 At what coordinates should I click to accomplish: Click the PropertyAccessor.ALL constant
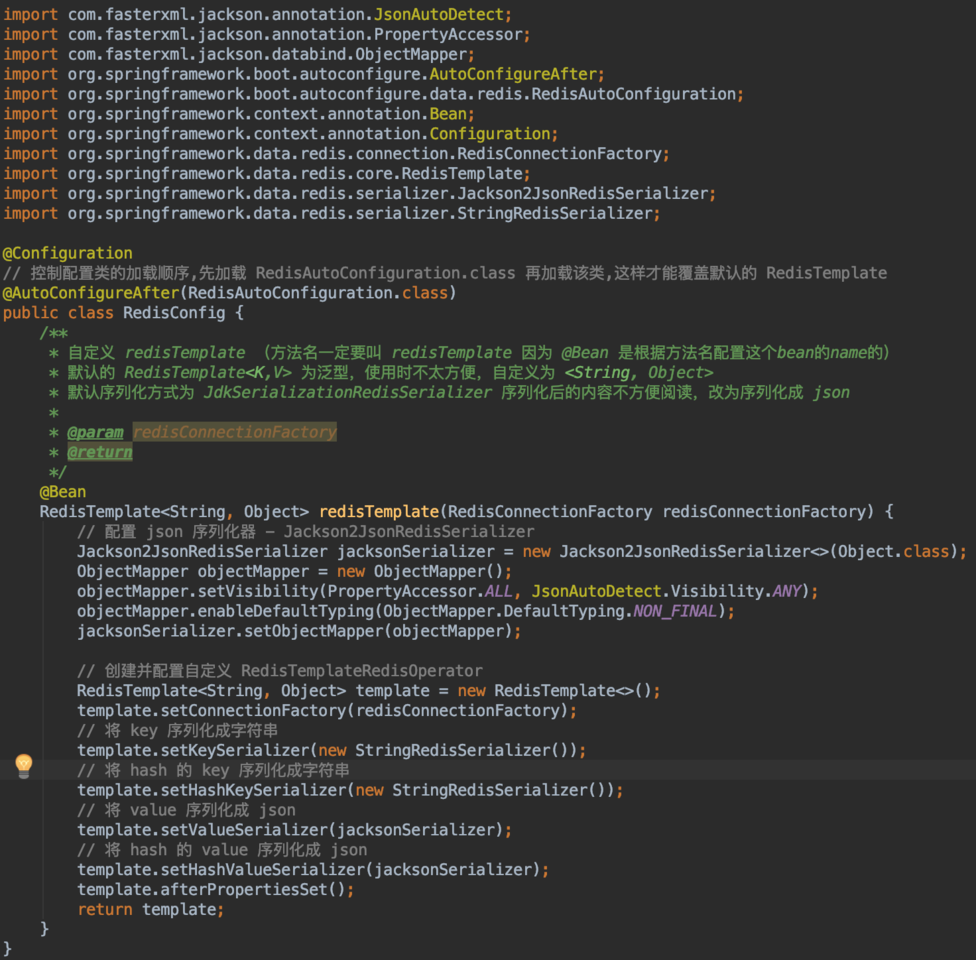click(x=420, y=591)
